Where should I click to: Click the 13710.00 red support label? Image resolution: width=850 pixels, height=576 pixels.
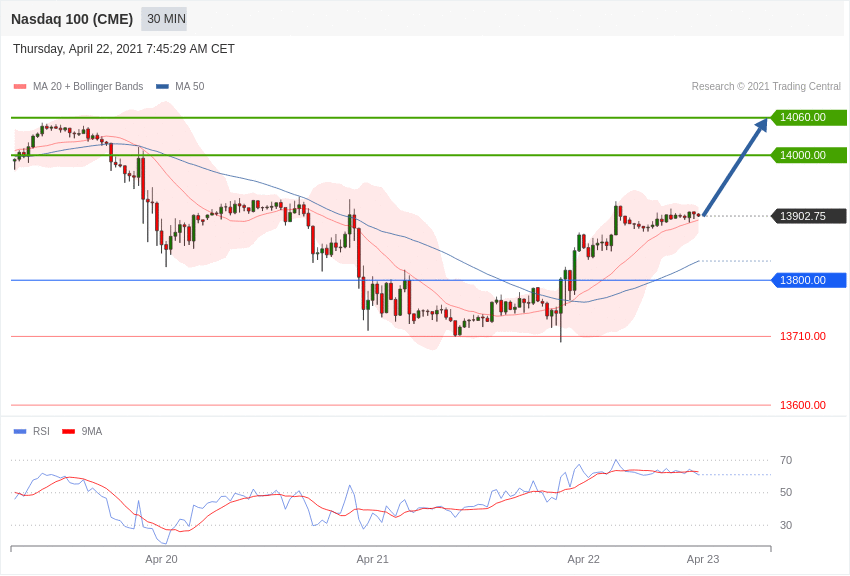[803, 336]
